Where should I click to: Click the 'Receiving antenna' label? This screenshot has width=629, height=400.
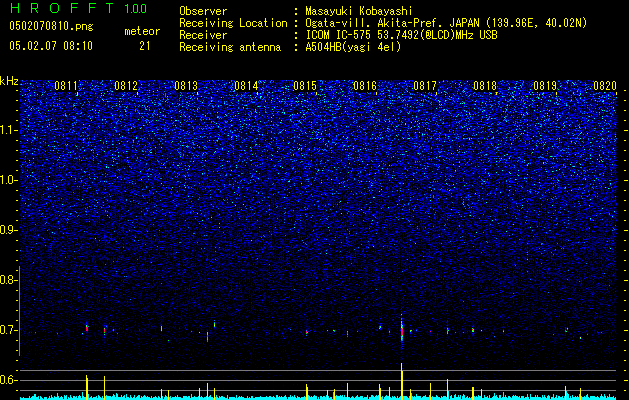[230, 47]
